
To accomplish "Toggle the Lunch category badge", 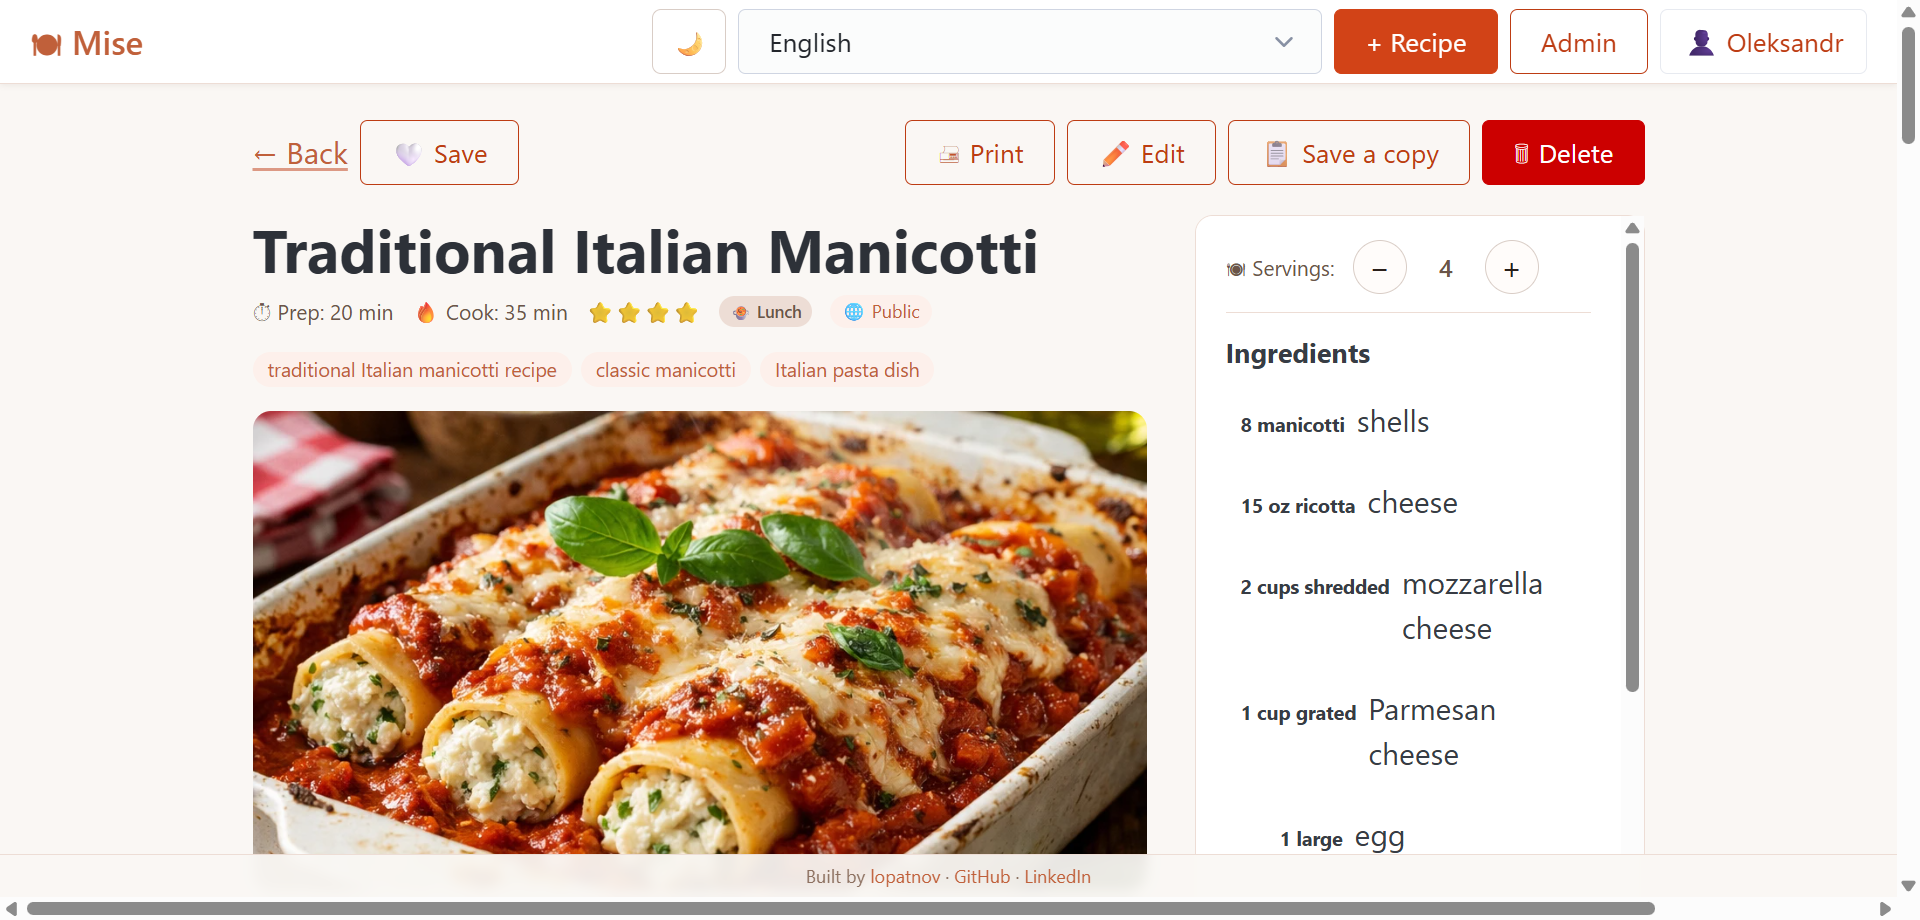I will [x=765, y=311].
